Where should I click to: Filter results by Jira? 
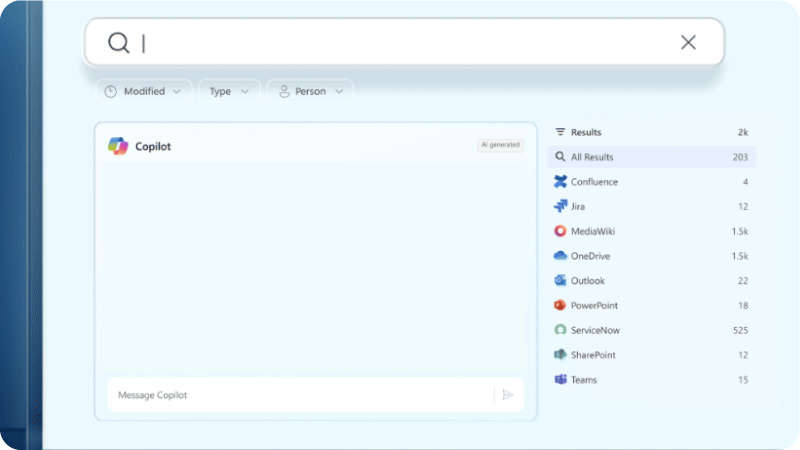[x=652, y=207]
